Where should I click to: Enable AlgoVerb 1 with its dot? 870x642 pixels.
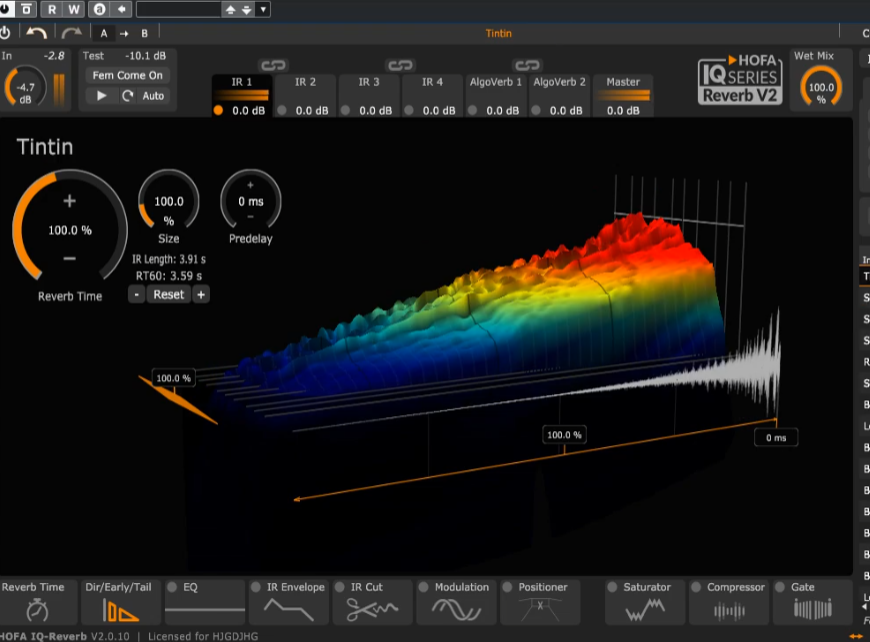tap(473, 110)
